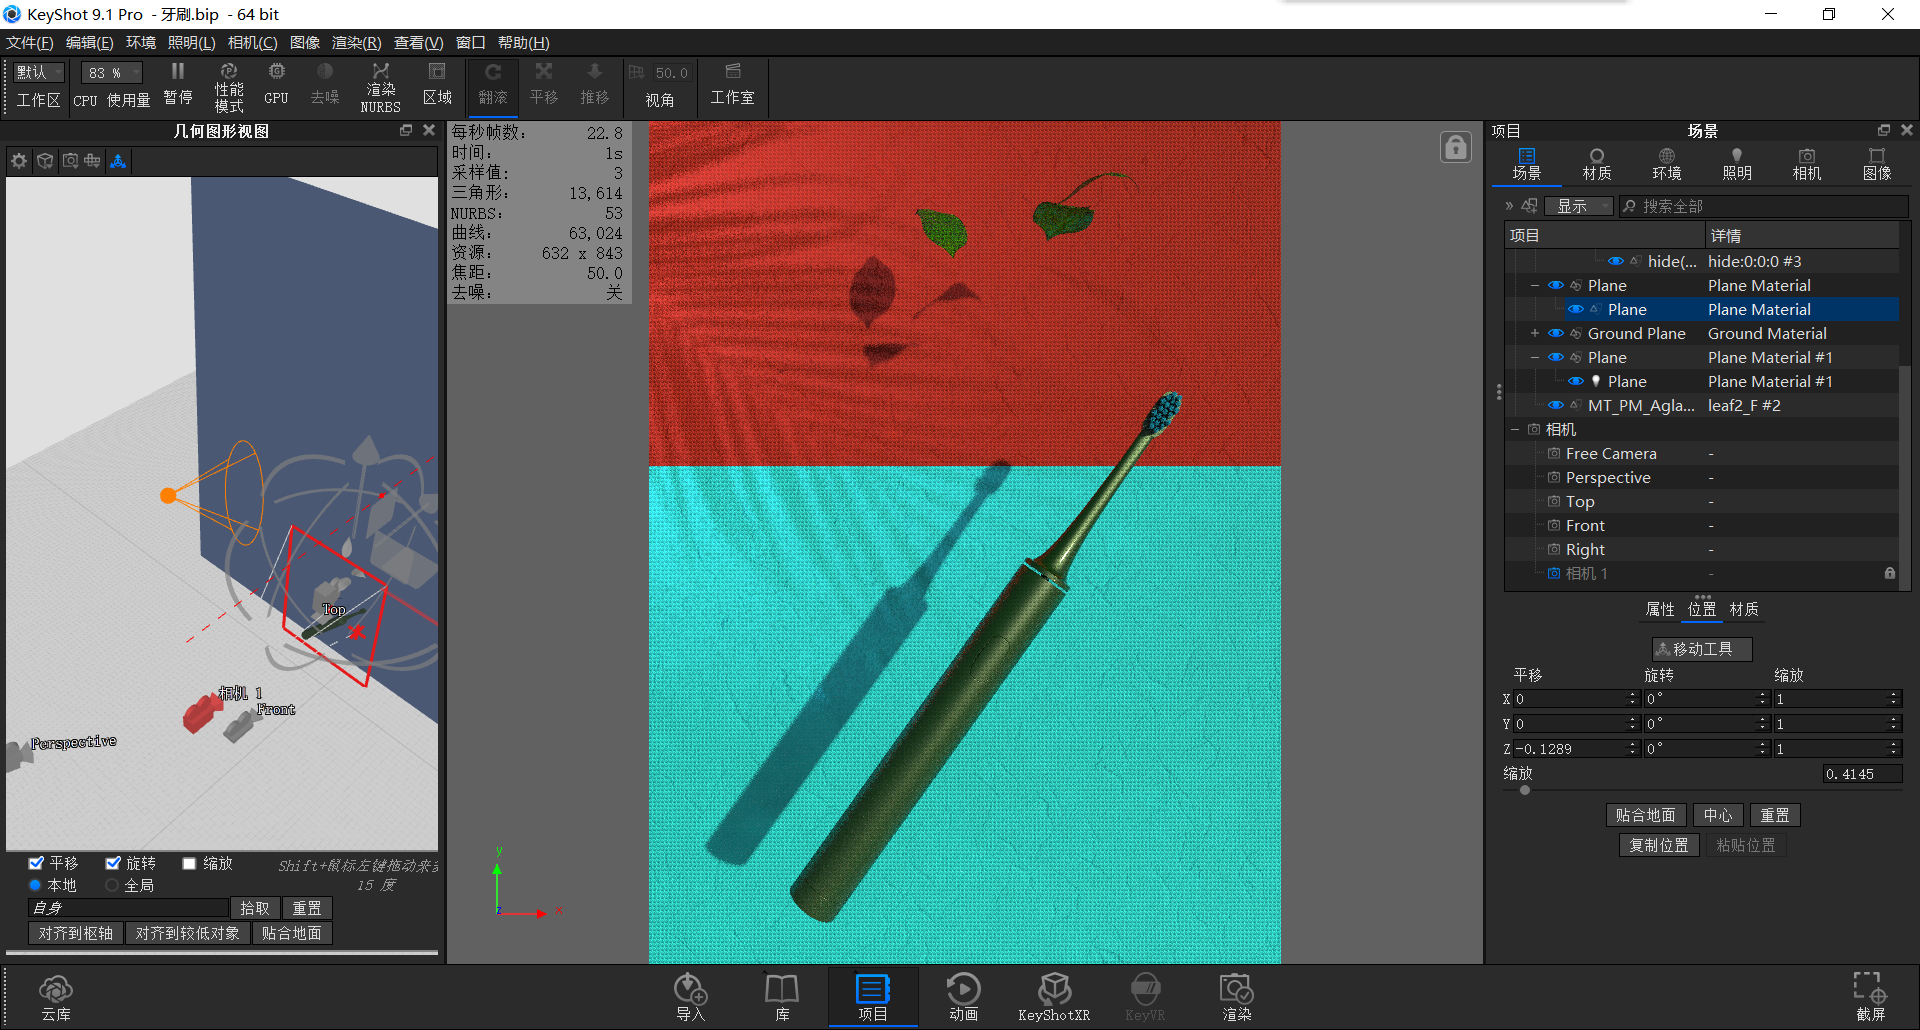Viewport: 1920px width, 1030px height.
Task: Open the 工作室 (studio) panel
Action: (733, 85)
